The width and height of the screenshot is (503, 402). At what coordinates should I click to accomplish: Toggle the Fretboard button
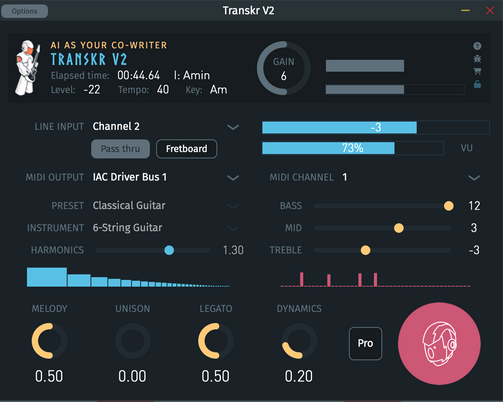pyautogui.click(x=187, y=149)
